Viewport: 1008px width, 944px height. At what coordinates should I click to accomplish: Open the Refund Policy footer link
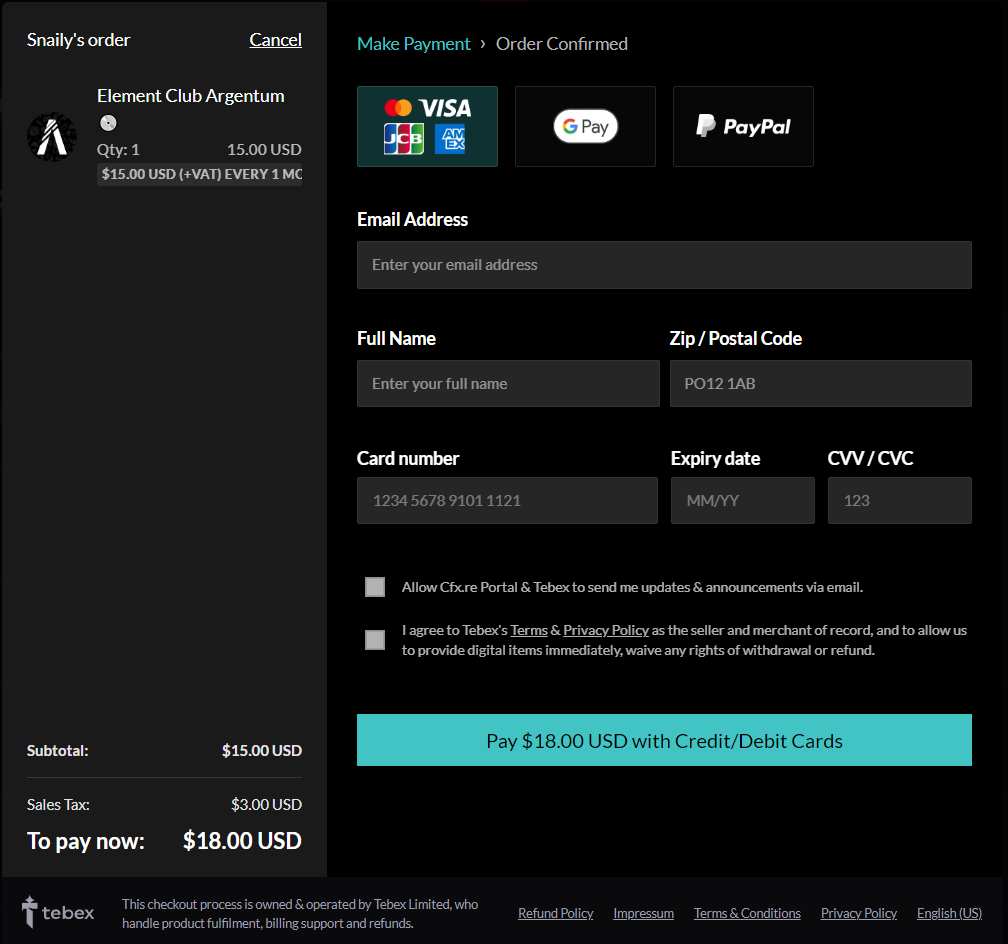[x=555, y=913]
